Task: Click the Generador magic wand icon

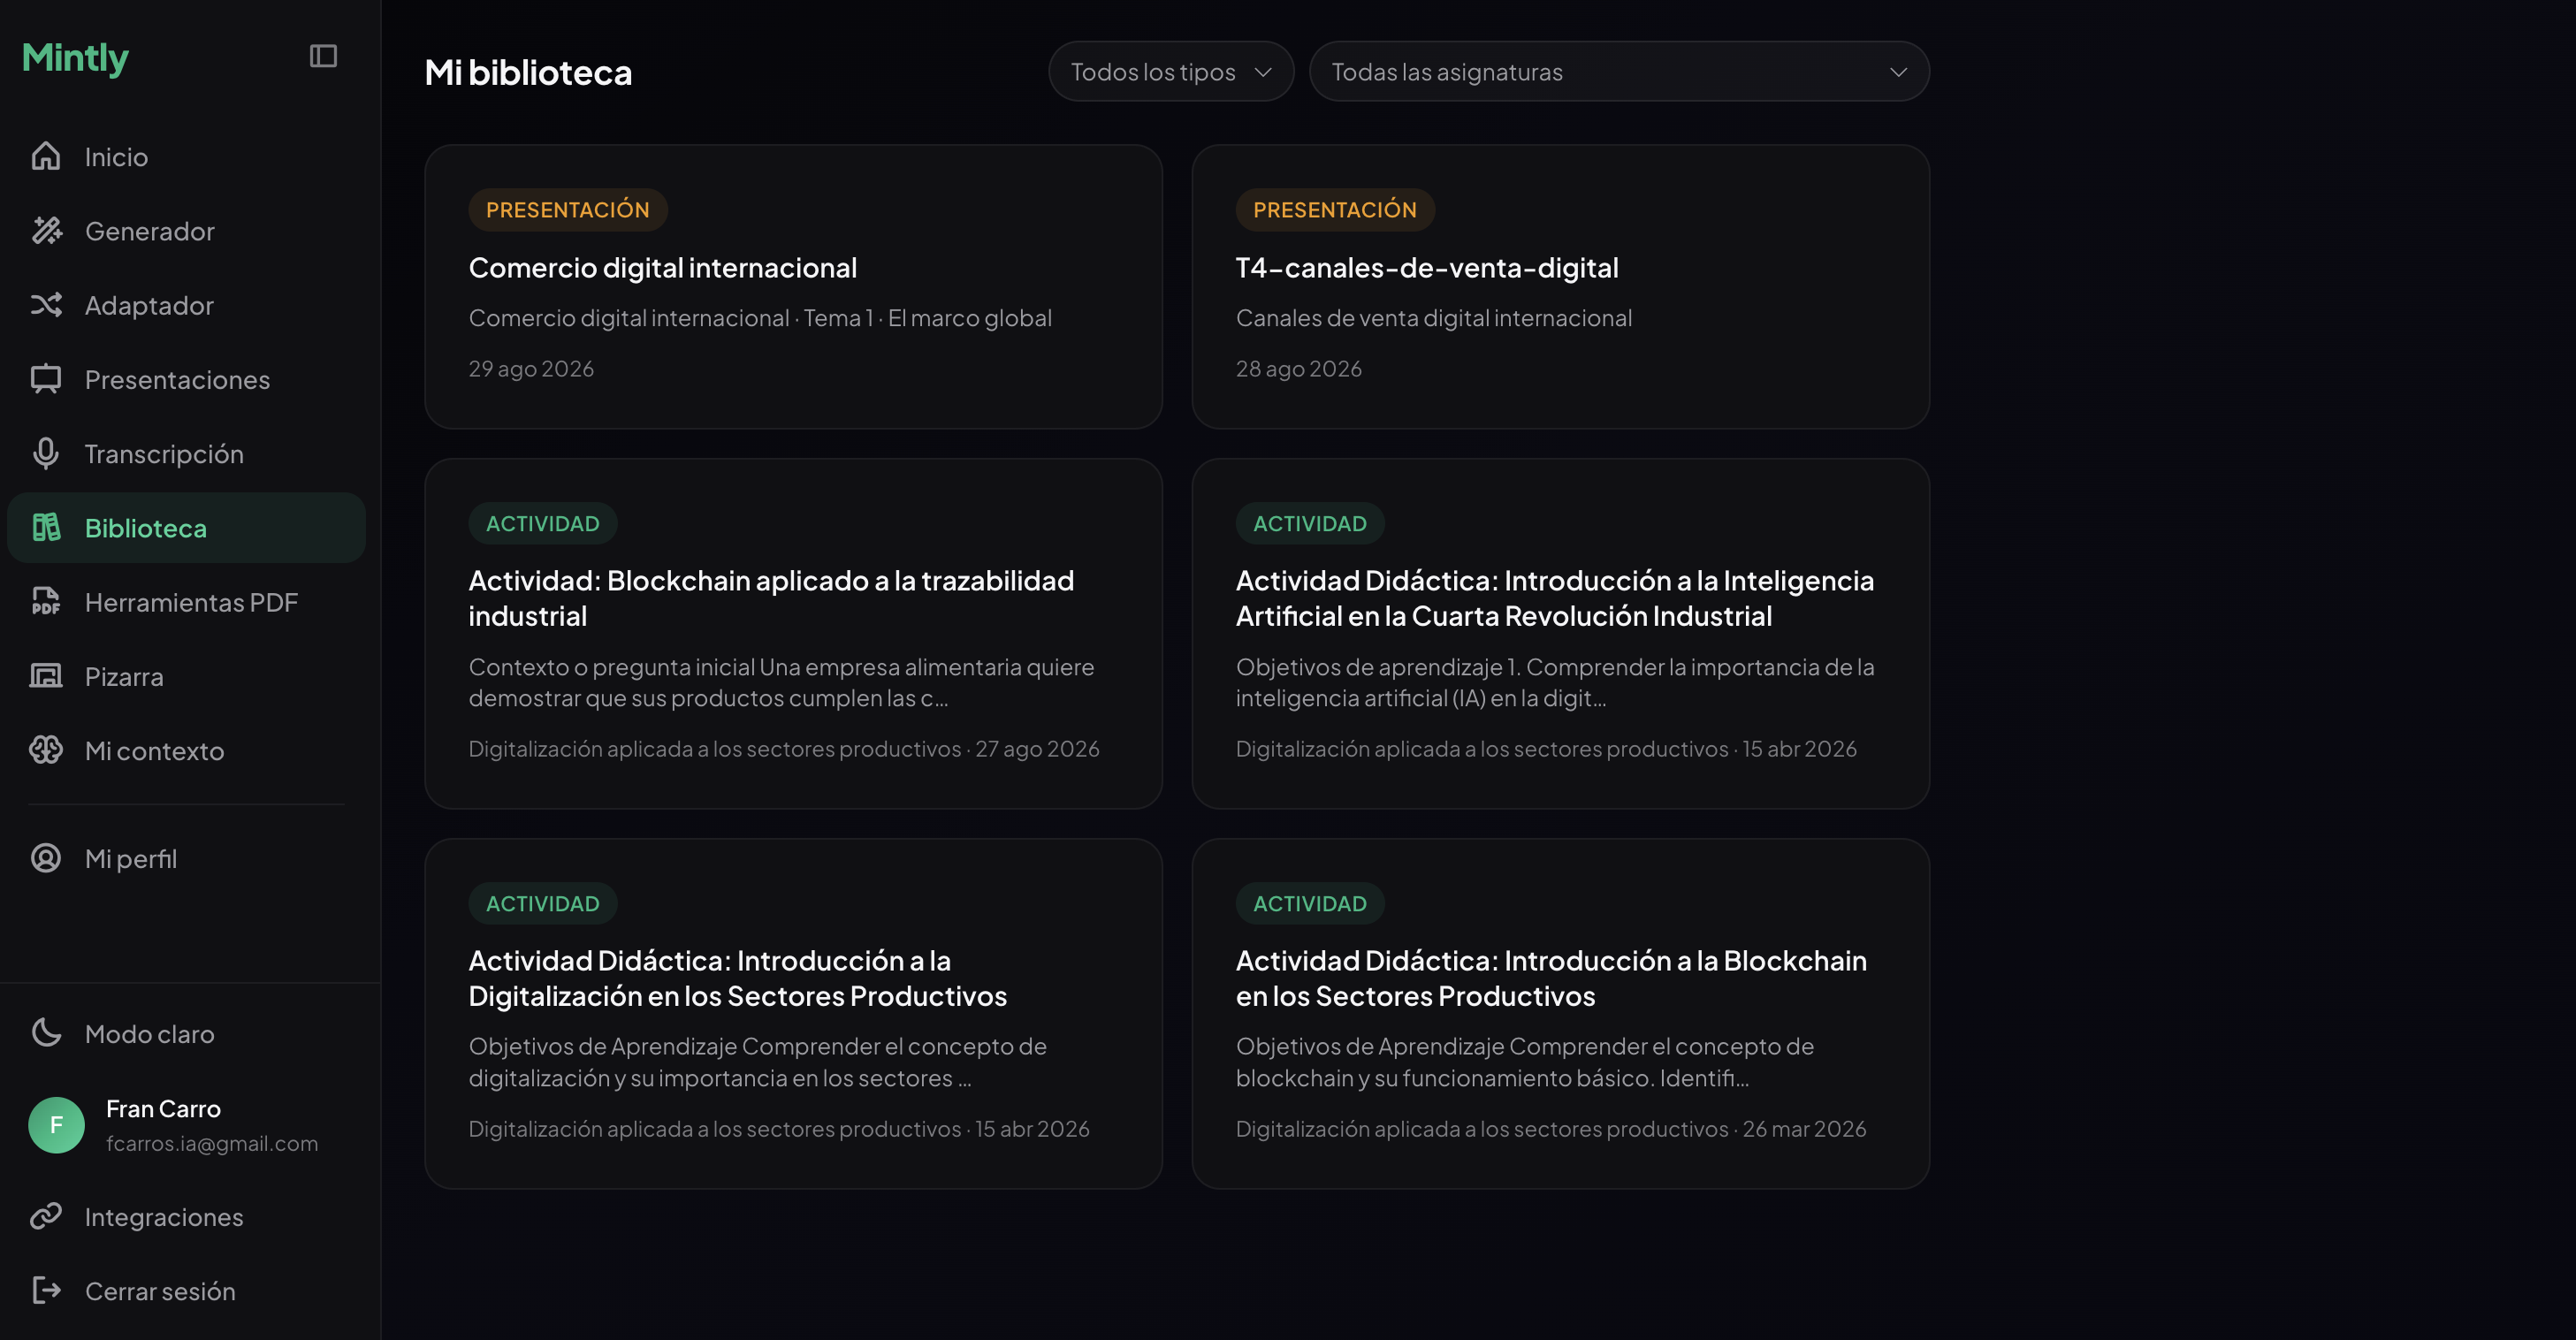Action: 46,231
